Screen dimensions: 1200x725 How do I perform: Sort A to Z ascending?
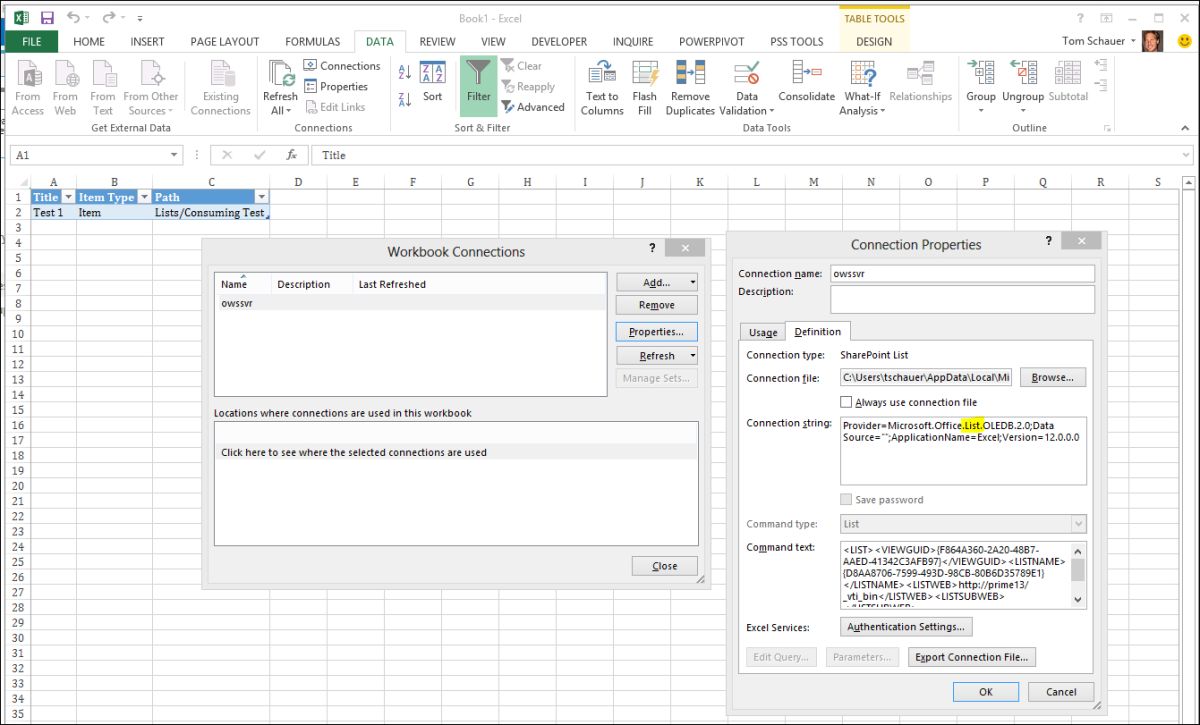tap(405, 72)
